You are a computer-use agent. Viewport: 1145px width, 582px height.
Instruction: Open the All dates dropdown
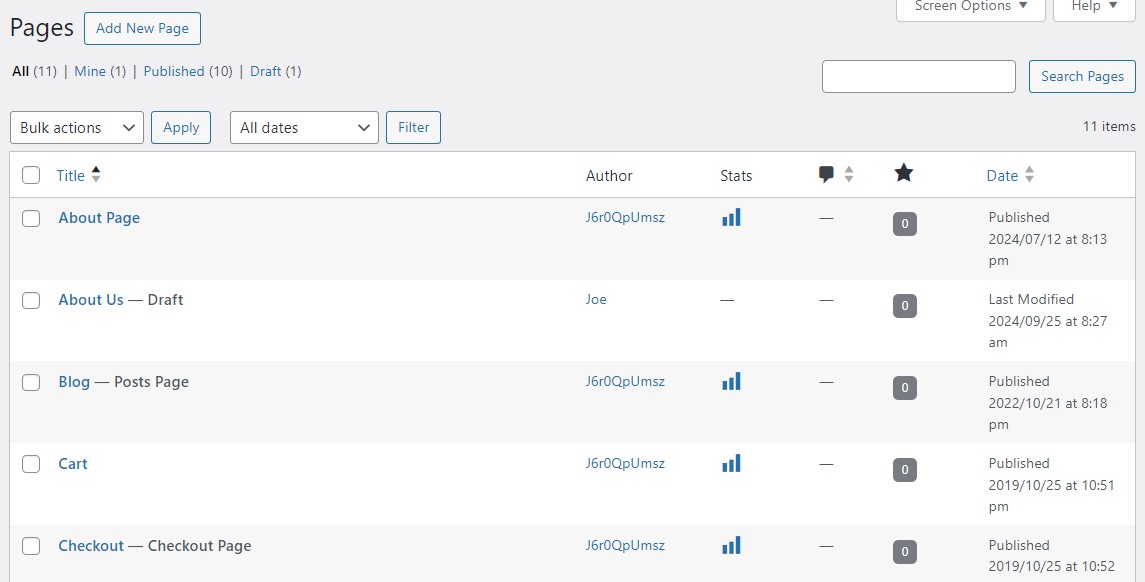(x=305, y=128)
